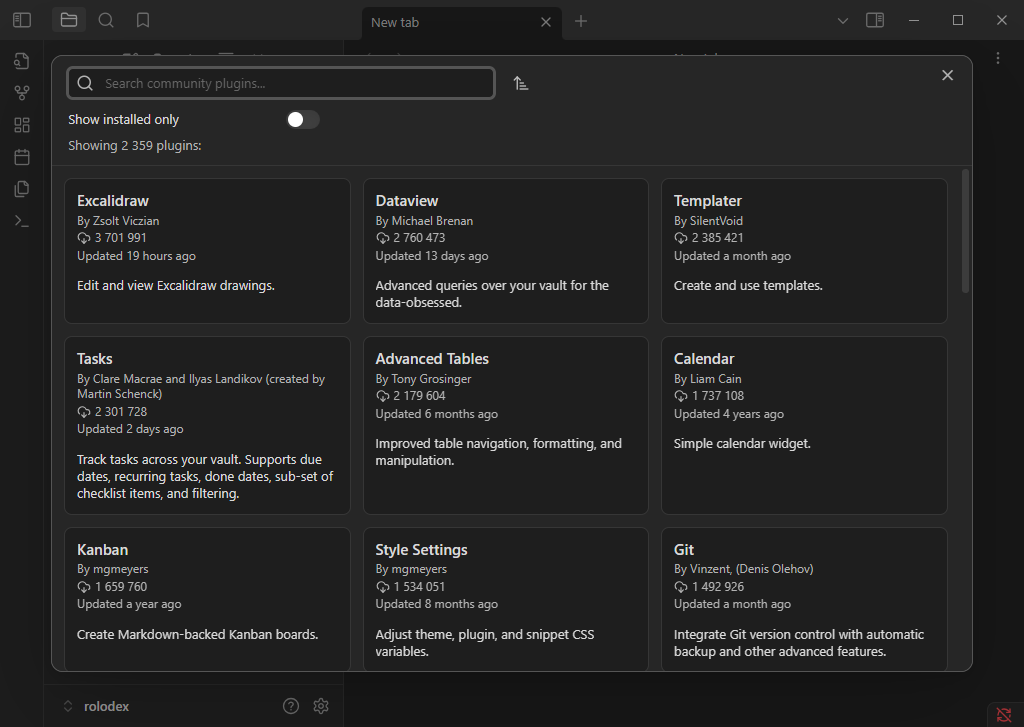Click the "1 737 108" download count
Screen dimensions: 1024x727
pyautogui.click(x=718, y=396)
